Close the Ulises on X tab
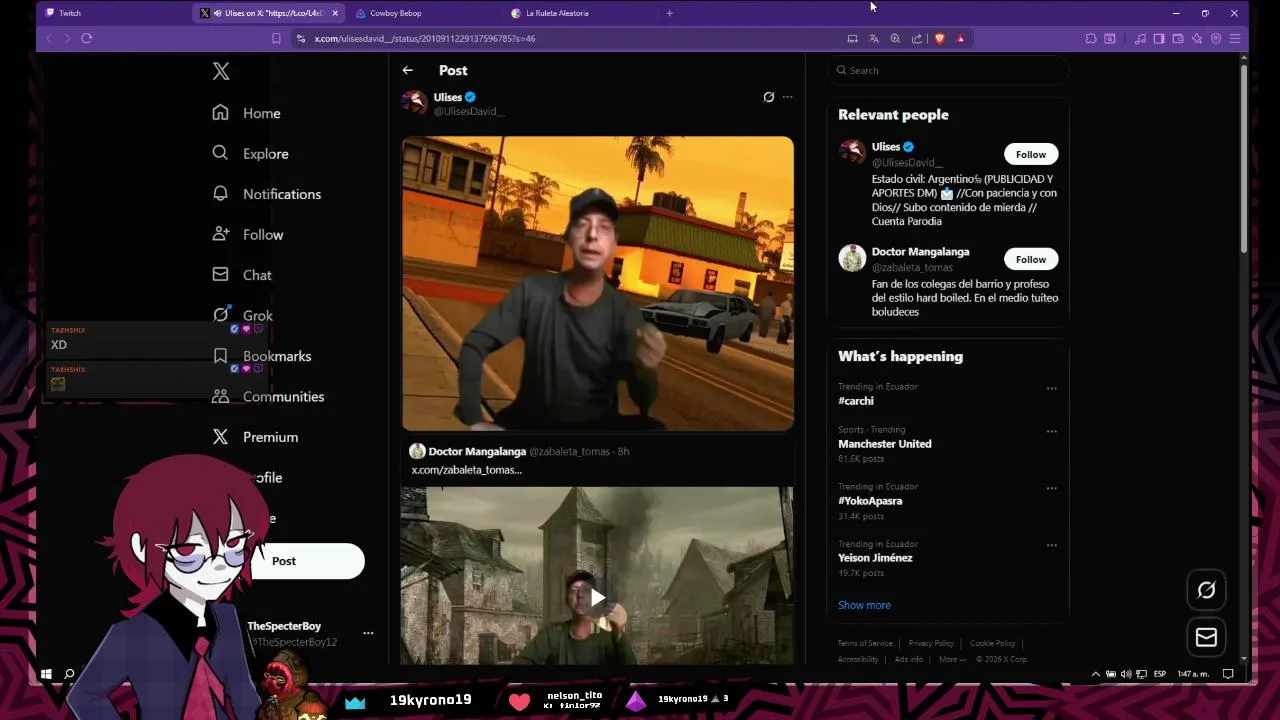Image resolution: width=1280 pixels, height=720 pixels. [x=335, y=13]
